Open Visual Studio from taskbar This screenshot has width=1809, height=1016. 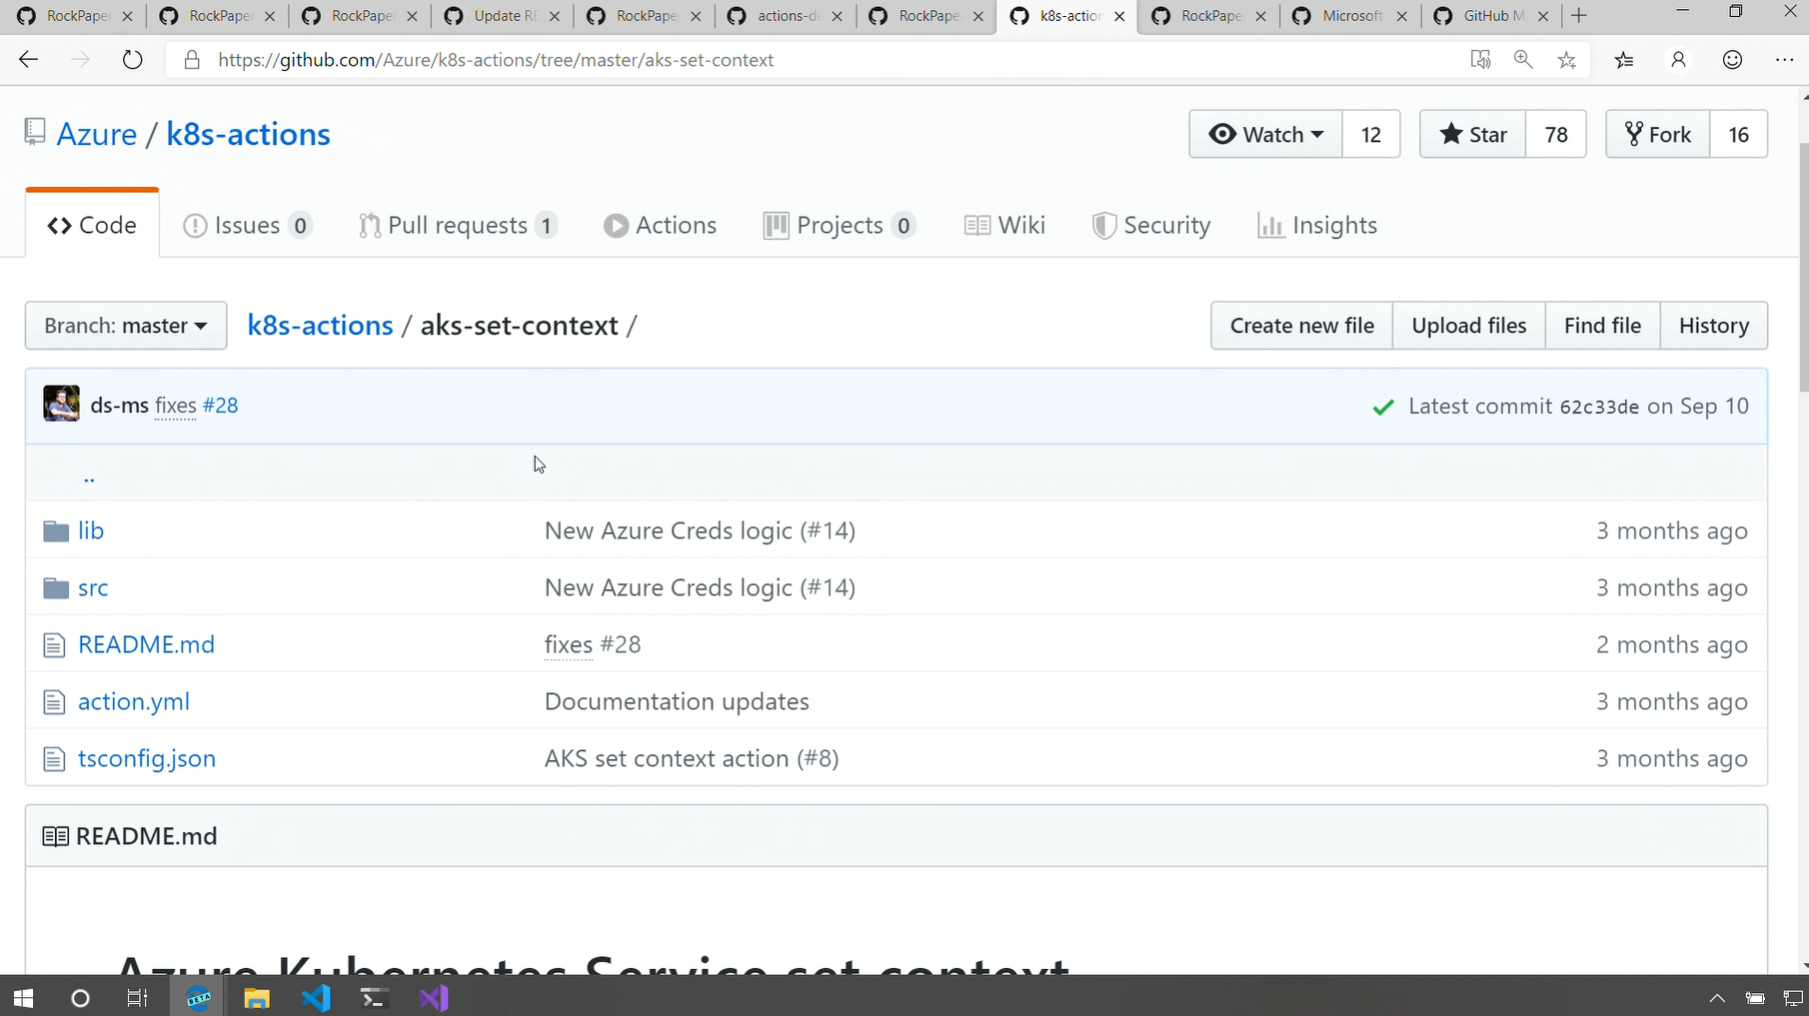point(434,998)
